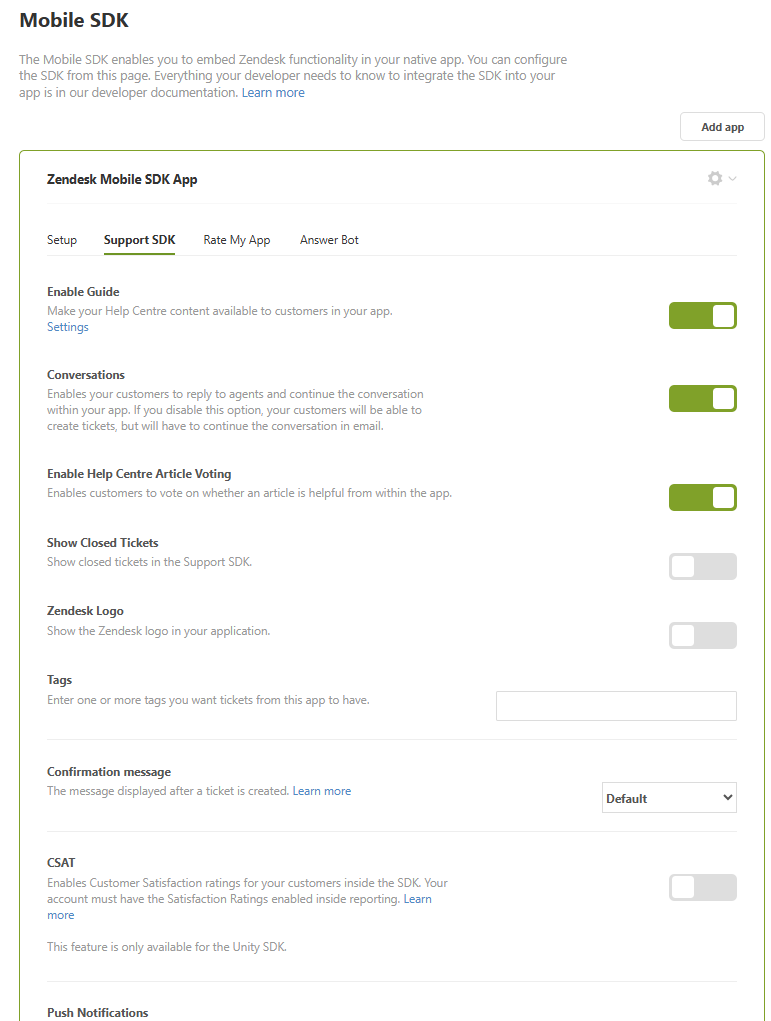Disable Help Centre Article Voting toggle
Screen dimensions: 771x1021
coord(702,498)
